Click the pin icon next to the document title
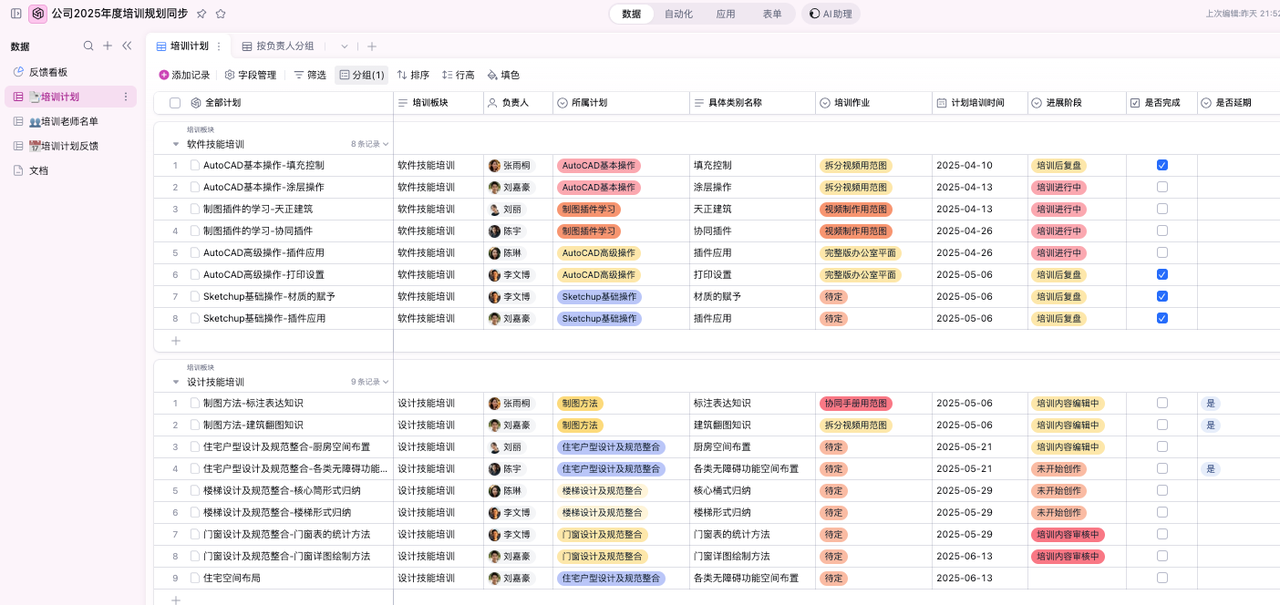Image resolution: width=1280 pixels, height=605 pixels. pyautogui.click(x=201, y=14)
